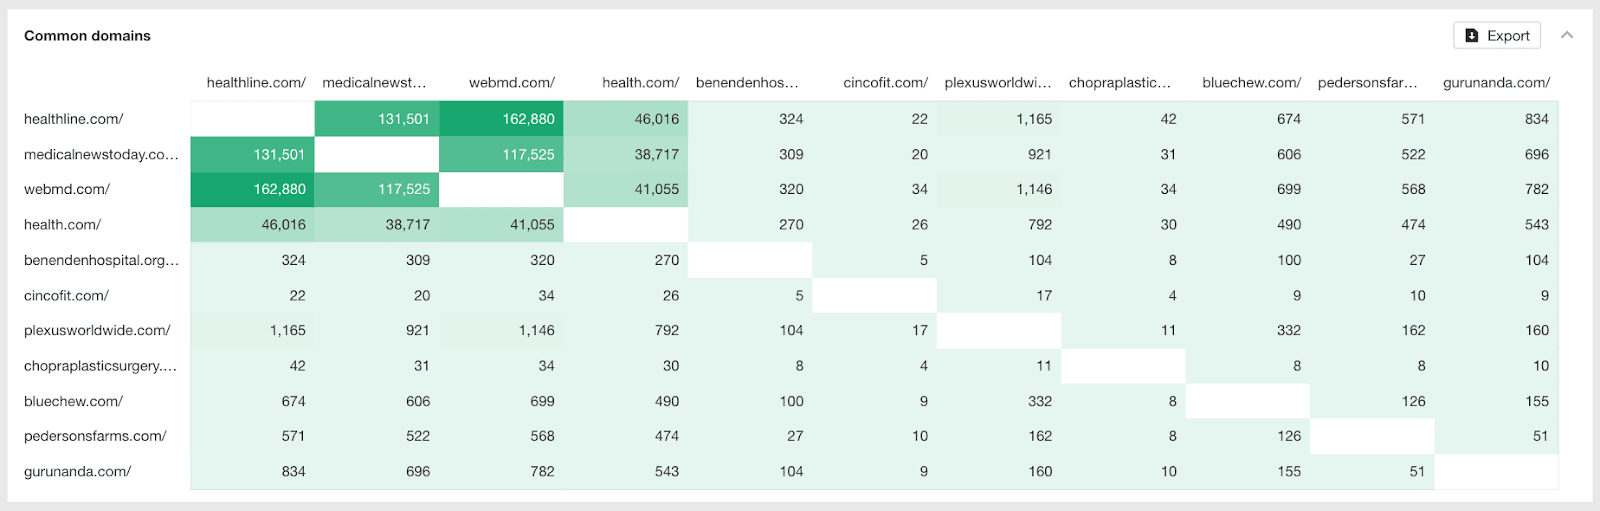Click the 117,525 cell in webmd.com row

[x=377, y=189]
